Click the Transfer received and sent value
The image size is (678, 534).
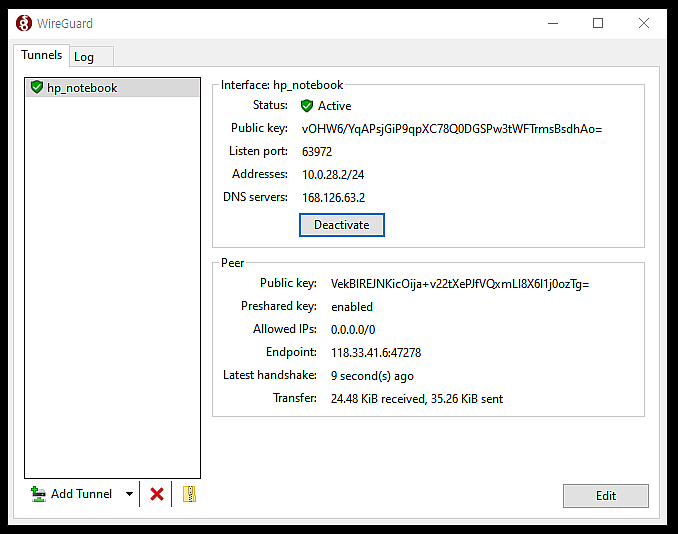417,399
